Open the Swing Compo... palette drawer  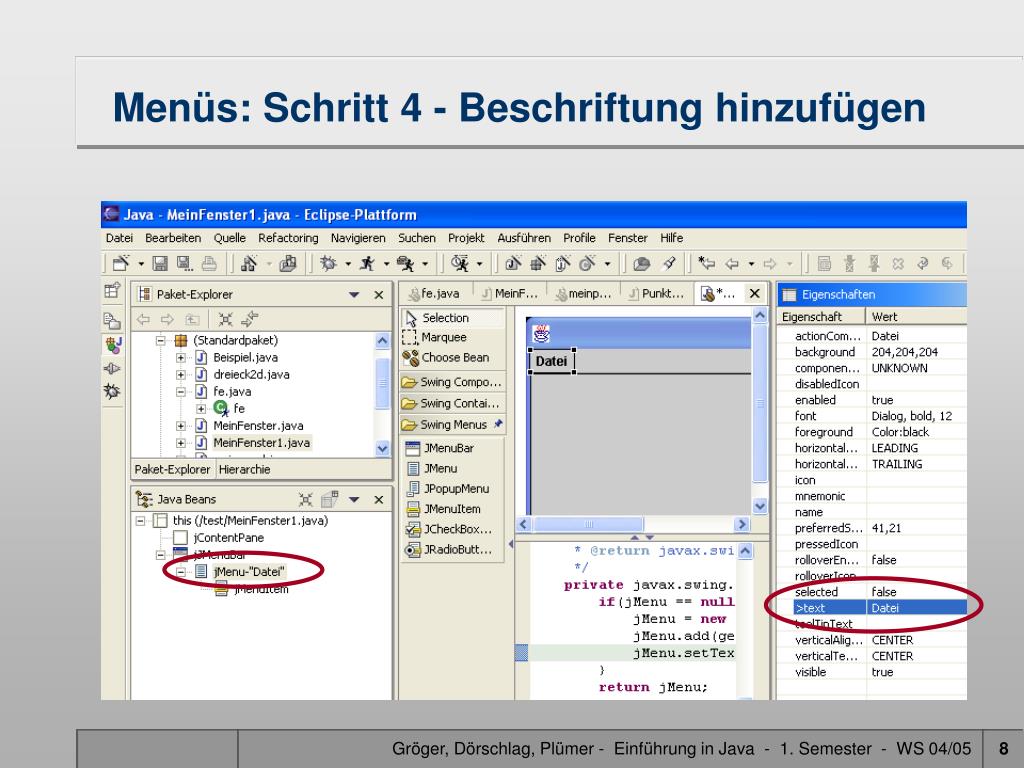point(453,382)
